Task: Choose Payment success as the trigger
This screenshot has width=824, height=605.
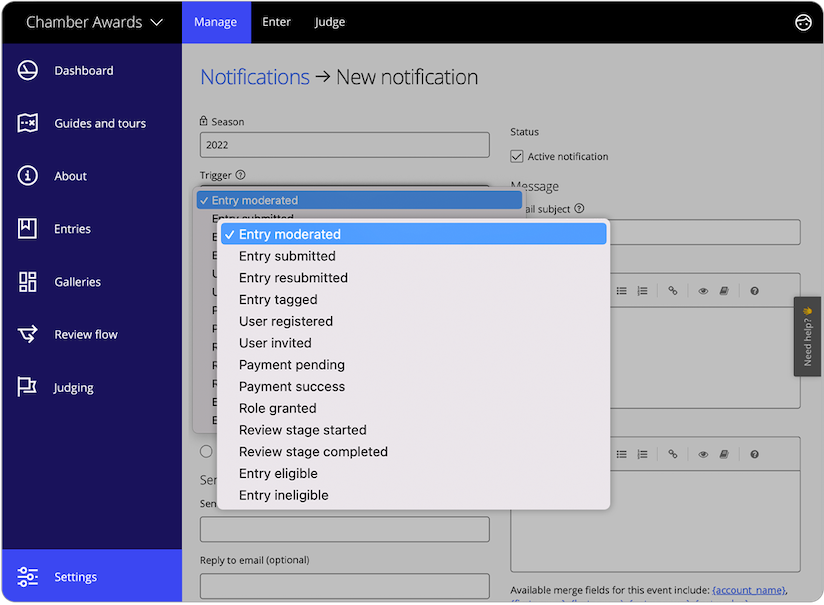Action: point(292,386)
